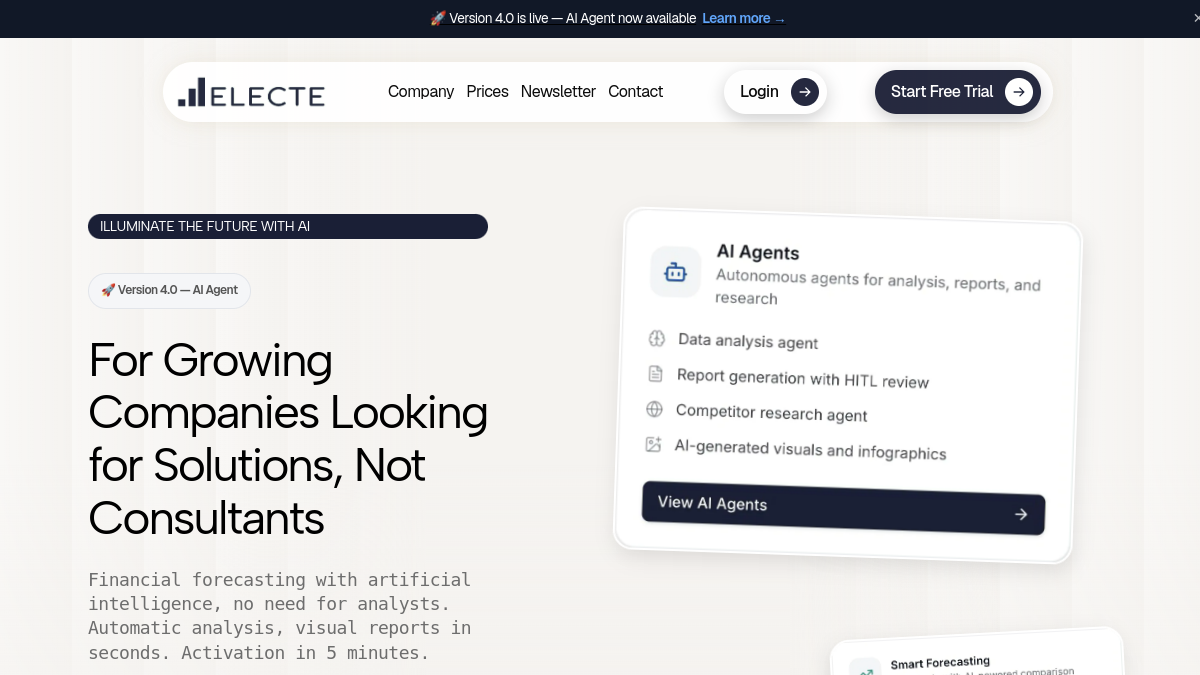The width and height of the screenshot is (1200, 675).
Task: Click the document icon beside Report generation
Action: coord(655,374)
